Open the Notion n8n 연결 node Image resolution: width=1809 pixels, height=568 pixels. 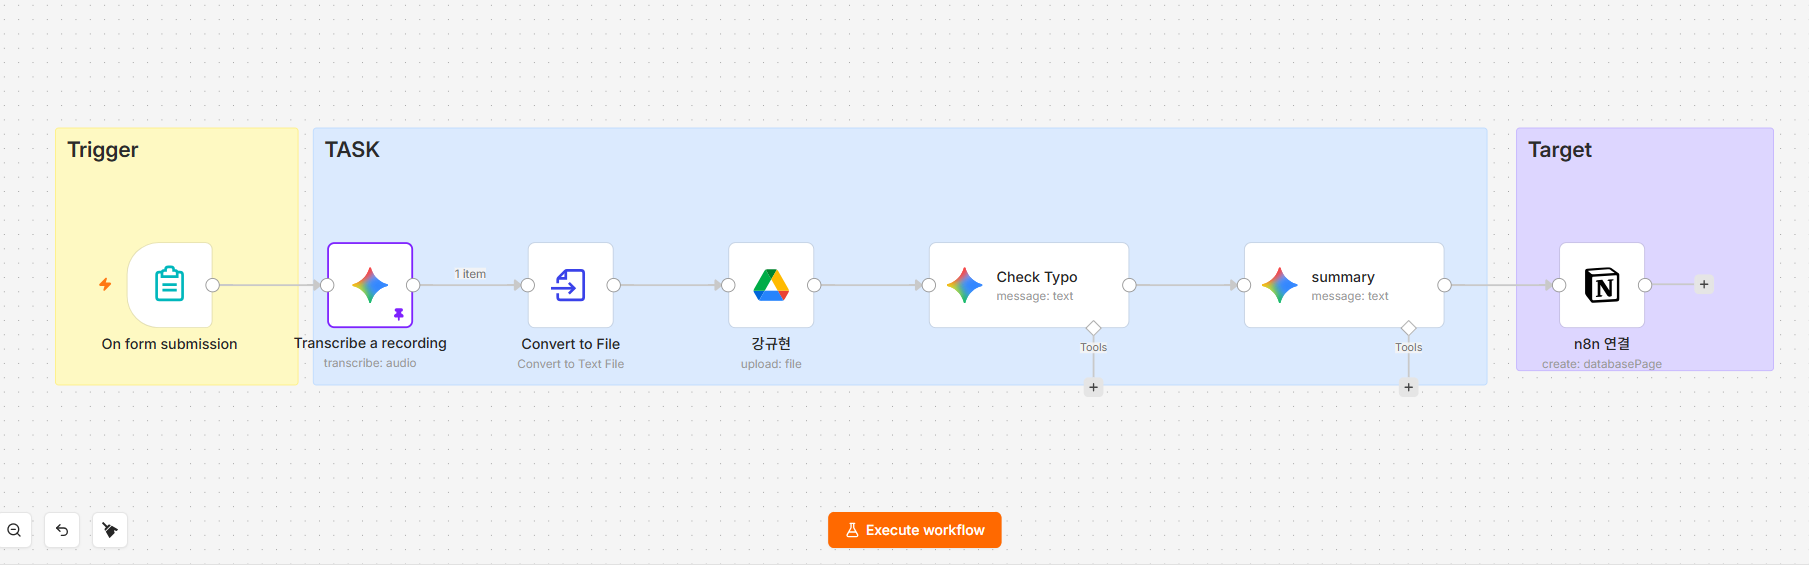[x=1602, y=285]
